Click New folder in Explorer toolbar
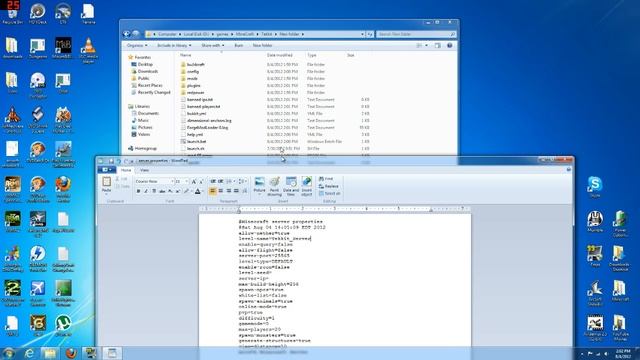 [262, 45]
